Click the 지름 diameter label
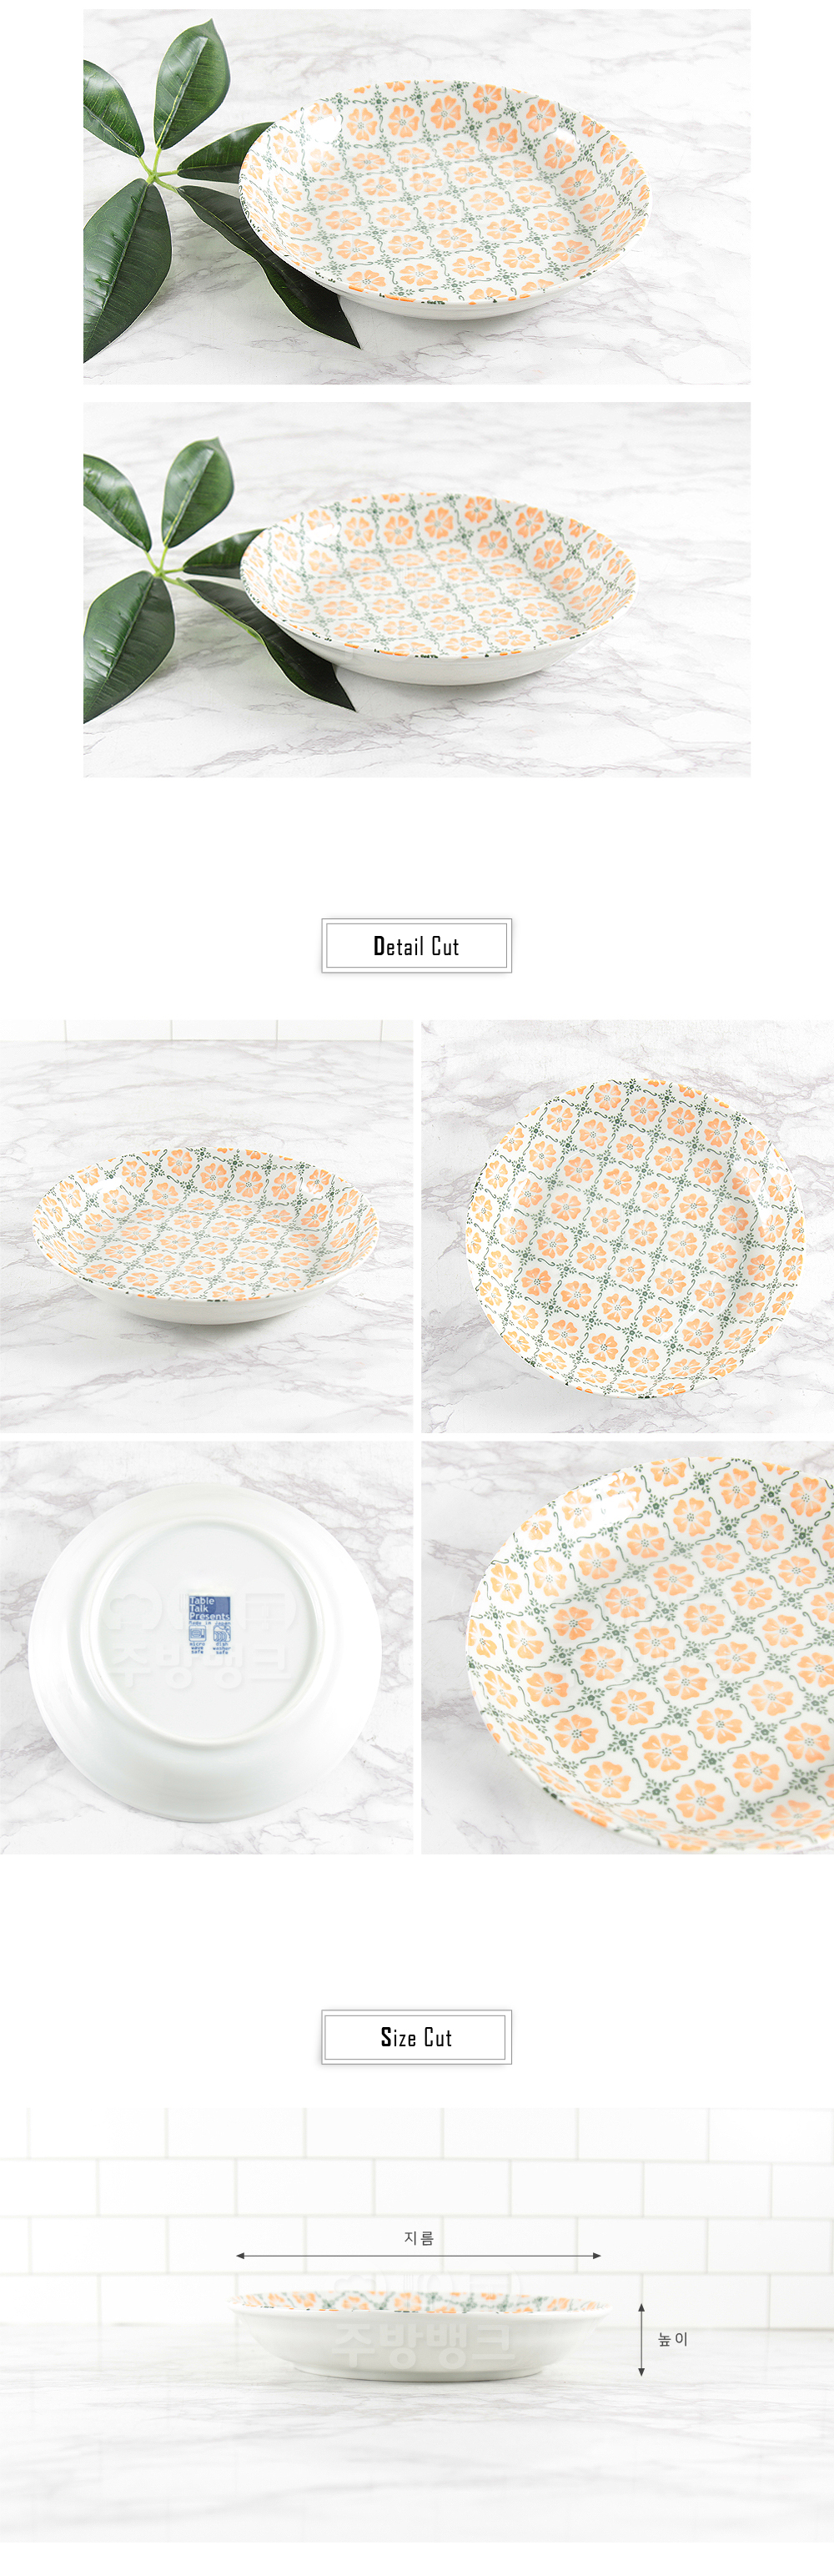Viewport: 834px width, 2576px height. pos(419,2238)
